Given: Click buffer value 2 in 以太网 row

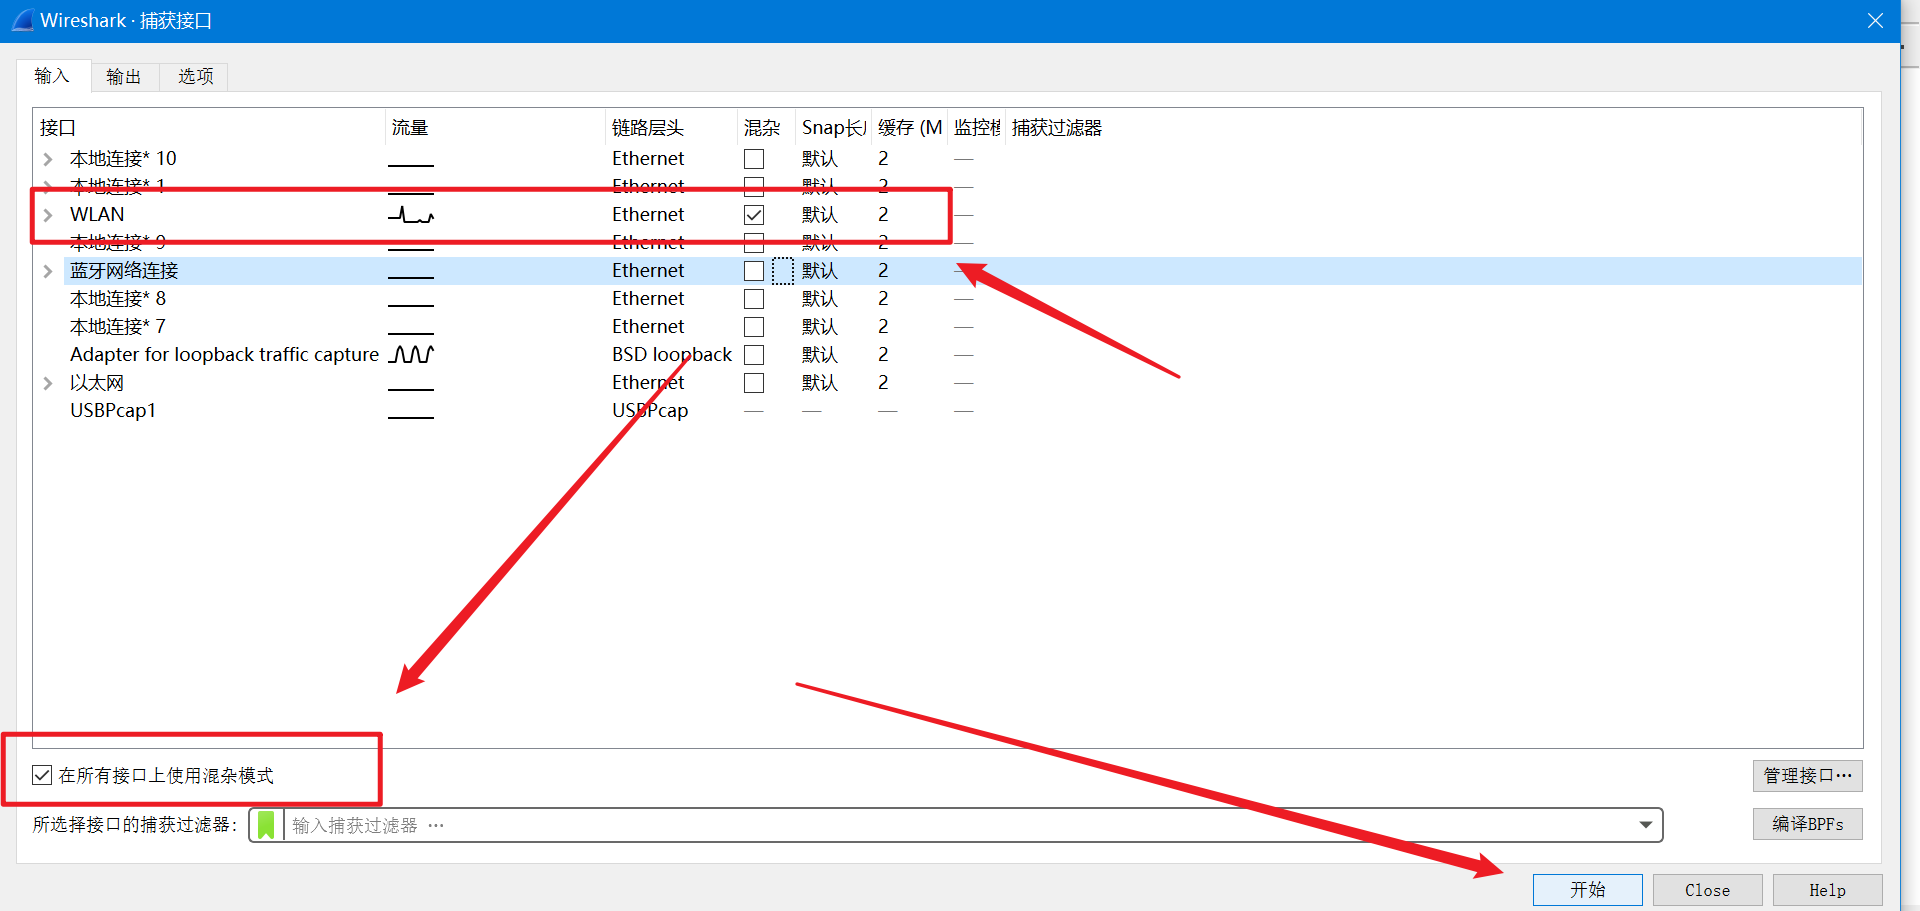Looking at the screenshot, I should [883, 382].
